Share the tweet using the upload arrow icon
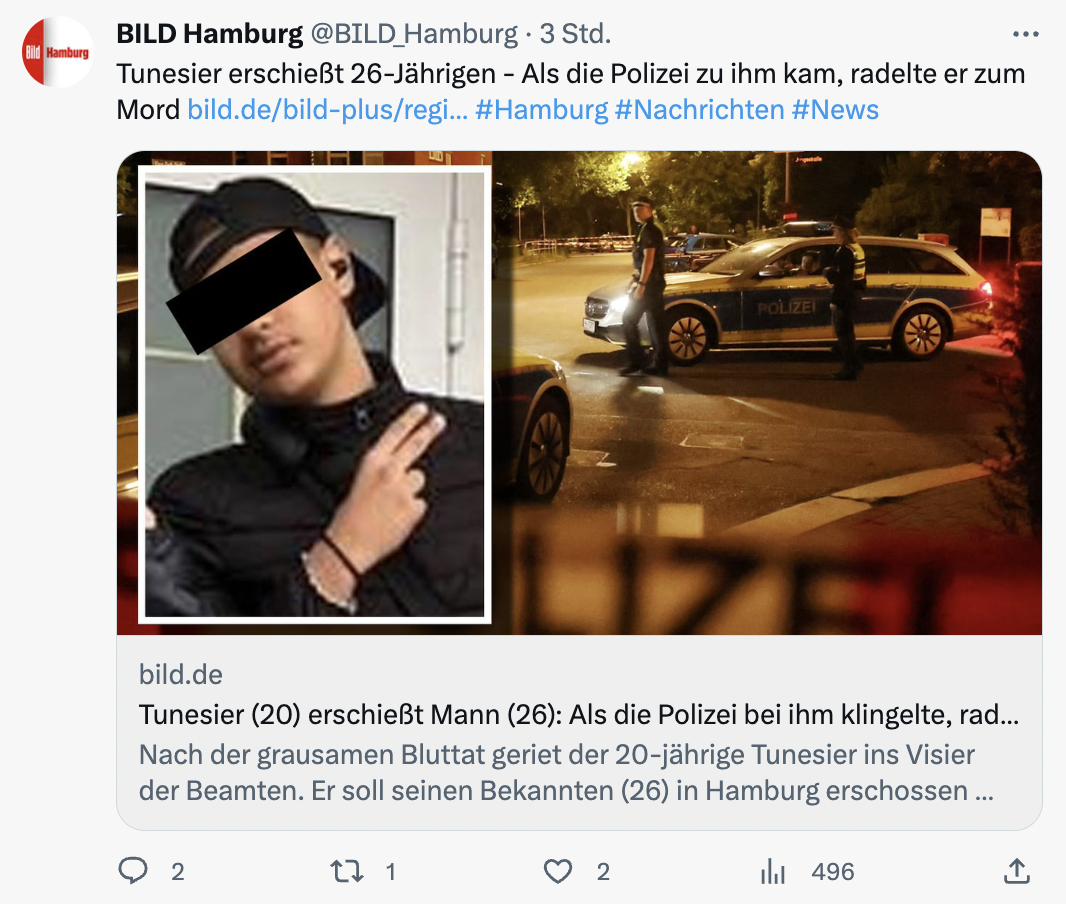The height and width of the screenshot is (904, 1066). [1016, 871]
